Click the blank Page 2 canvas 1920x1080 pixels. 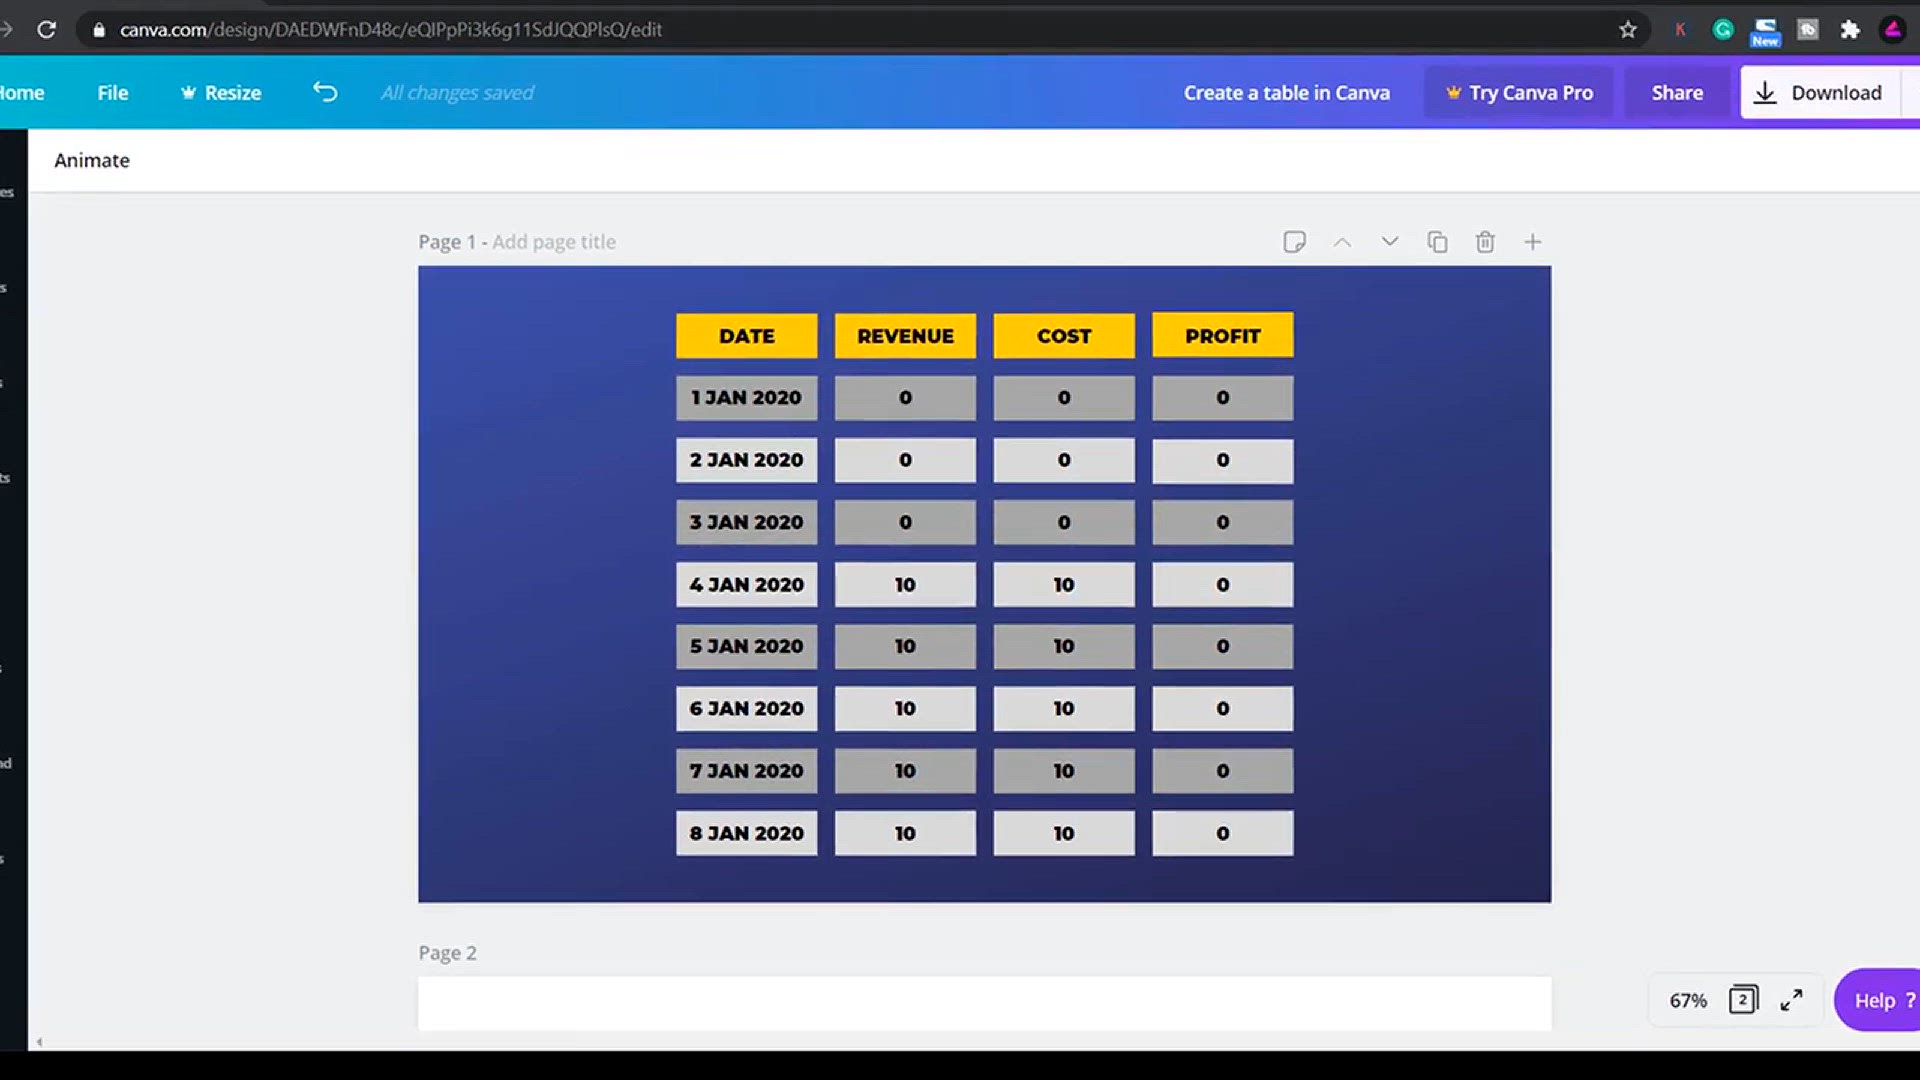985,1004
